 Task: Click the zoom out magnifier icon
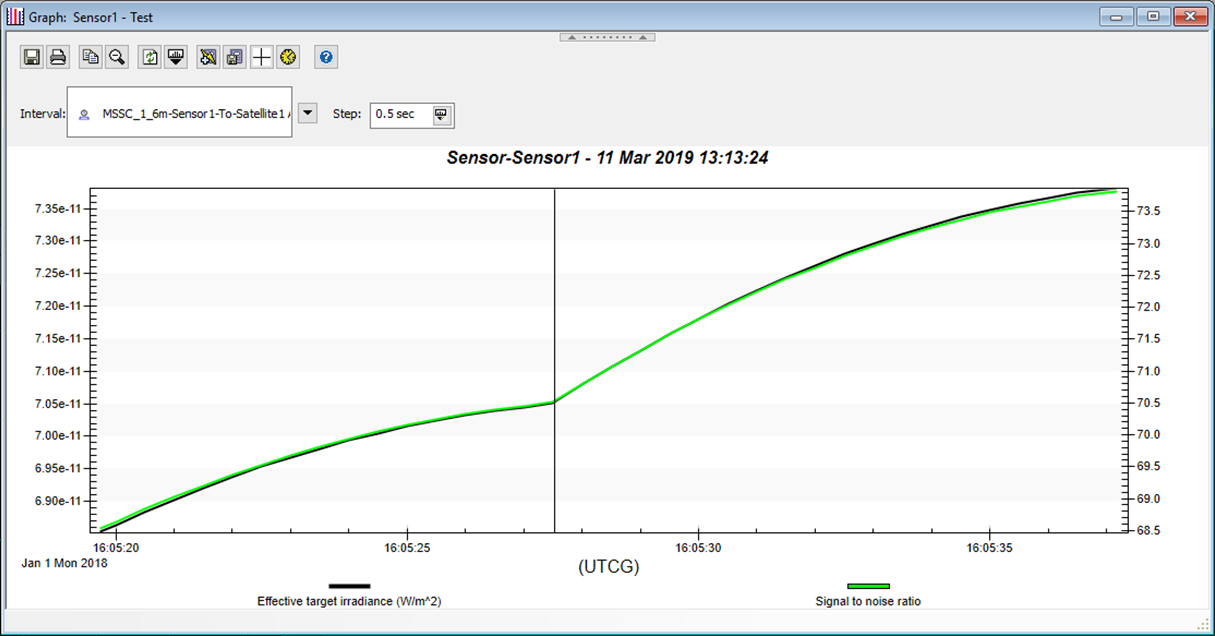click(117, 57)
